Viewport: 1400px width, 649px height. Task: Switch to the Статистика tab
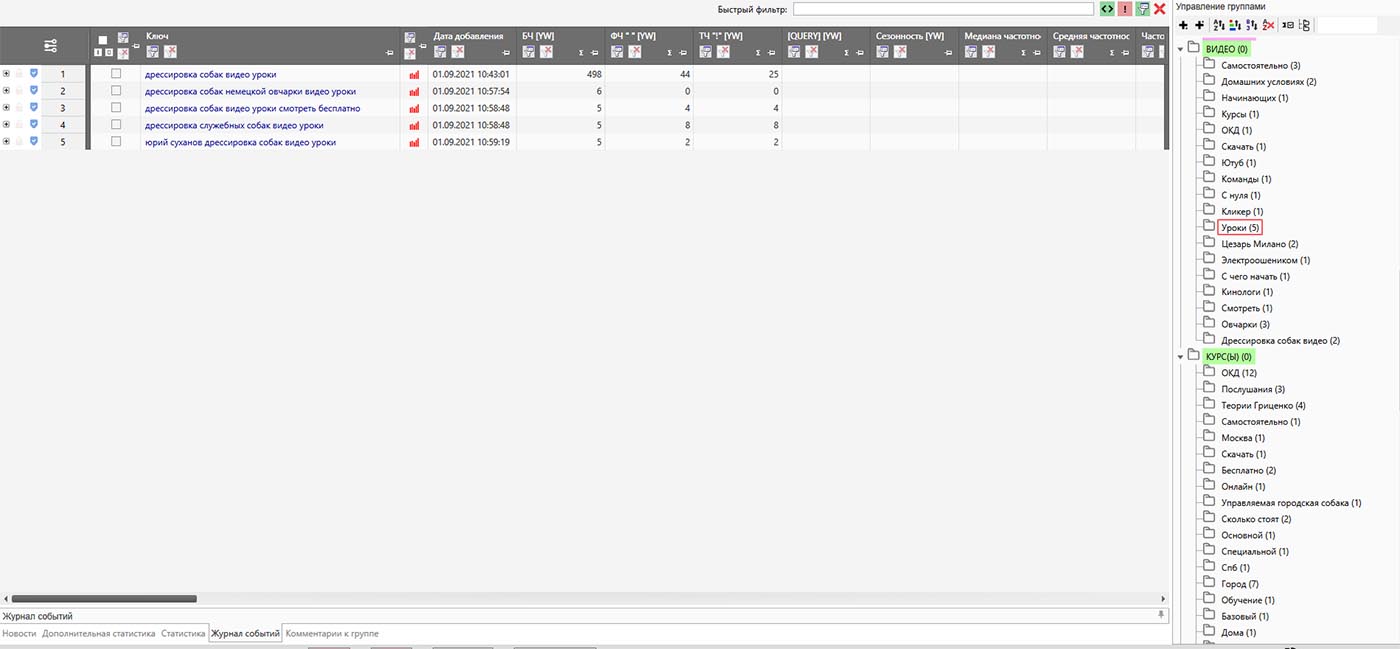[183, 633]
